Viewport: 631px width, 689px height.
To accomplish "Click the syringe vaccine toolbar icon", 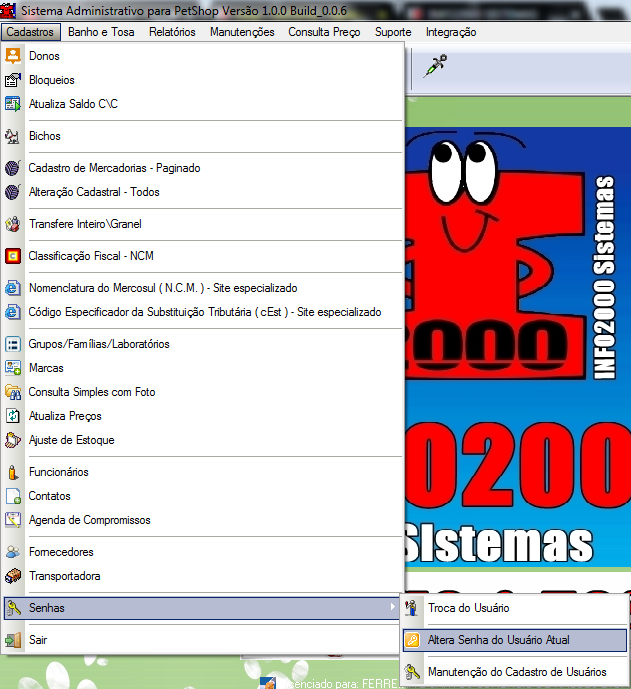I will point(435,66).
